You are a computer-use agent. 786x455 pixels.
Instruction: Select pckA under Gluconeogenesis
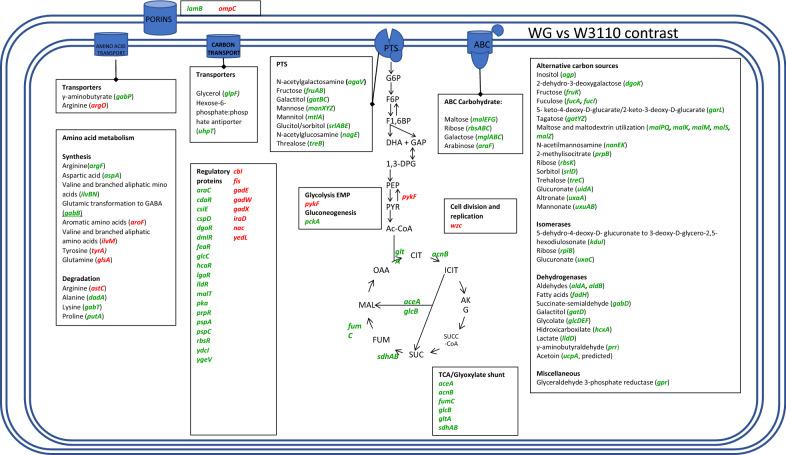[312, 221]
